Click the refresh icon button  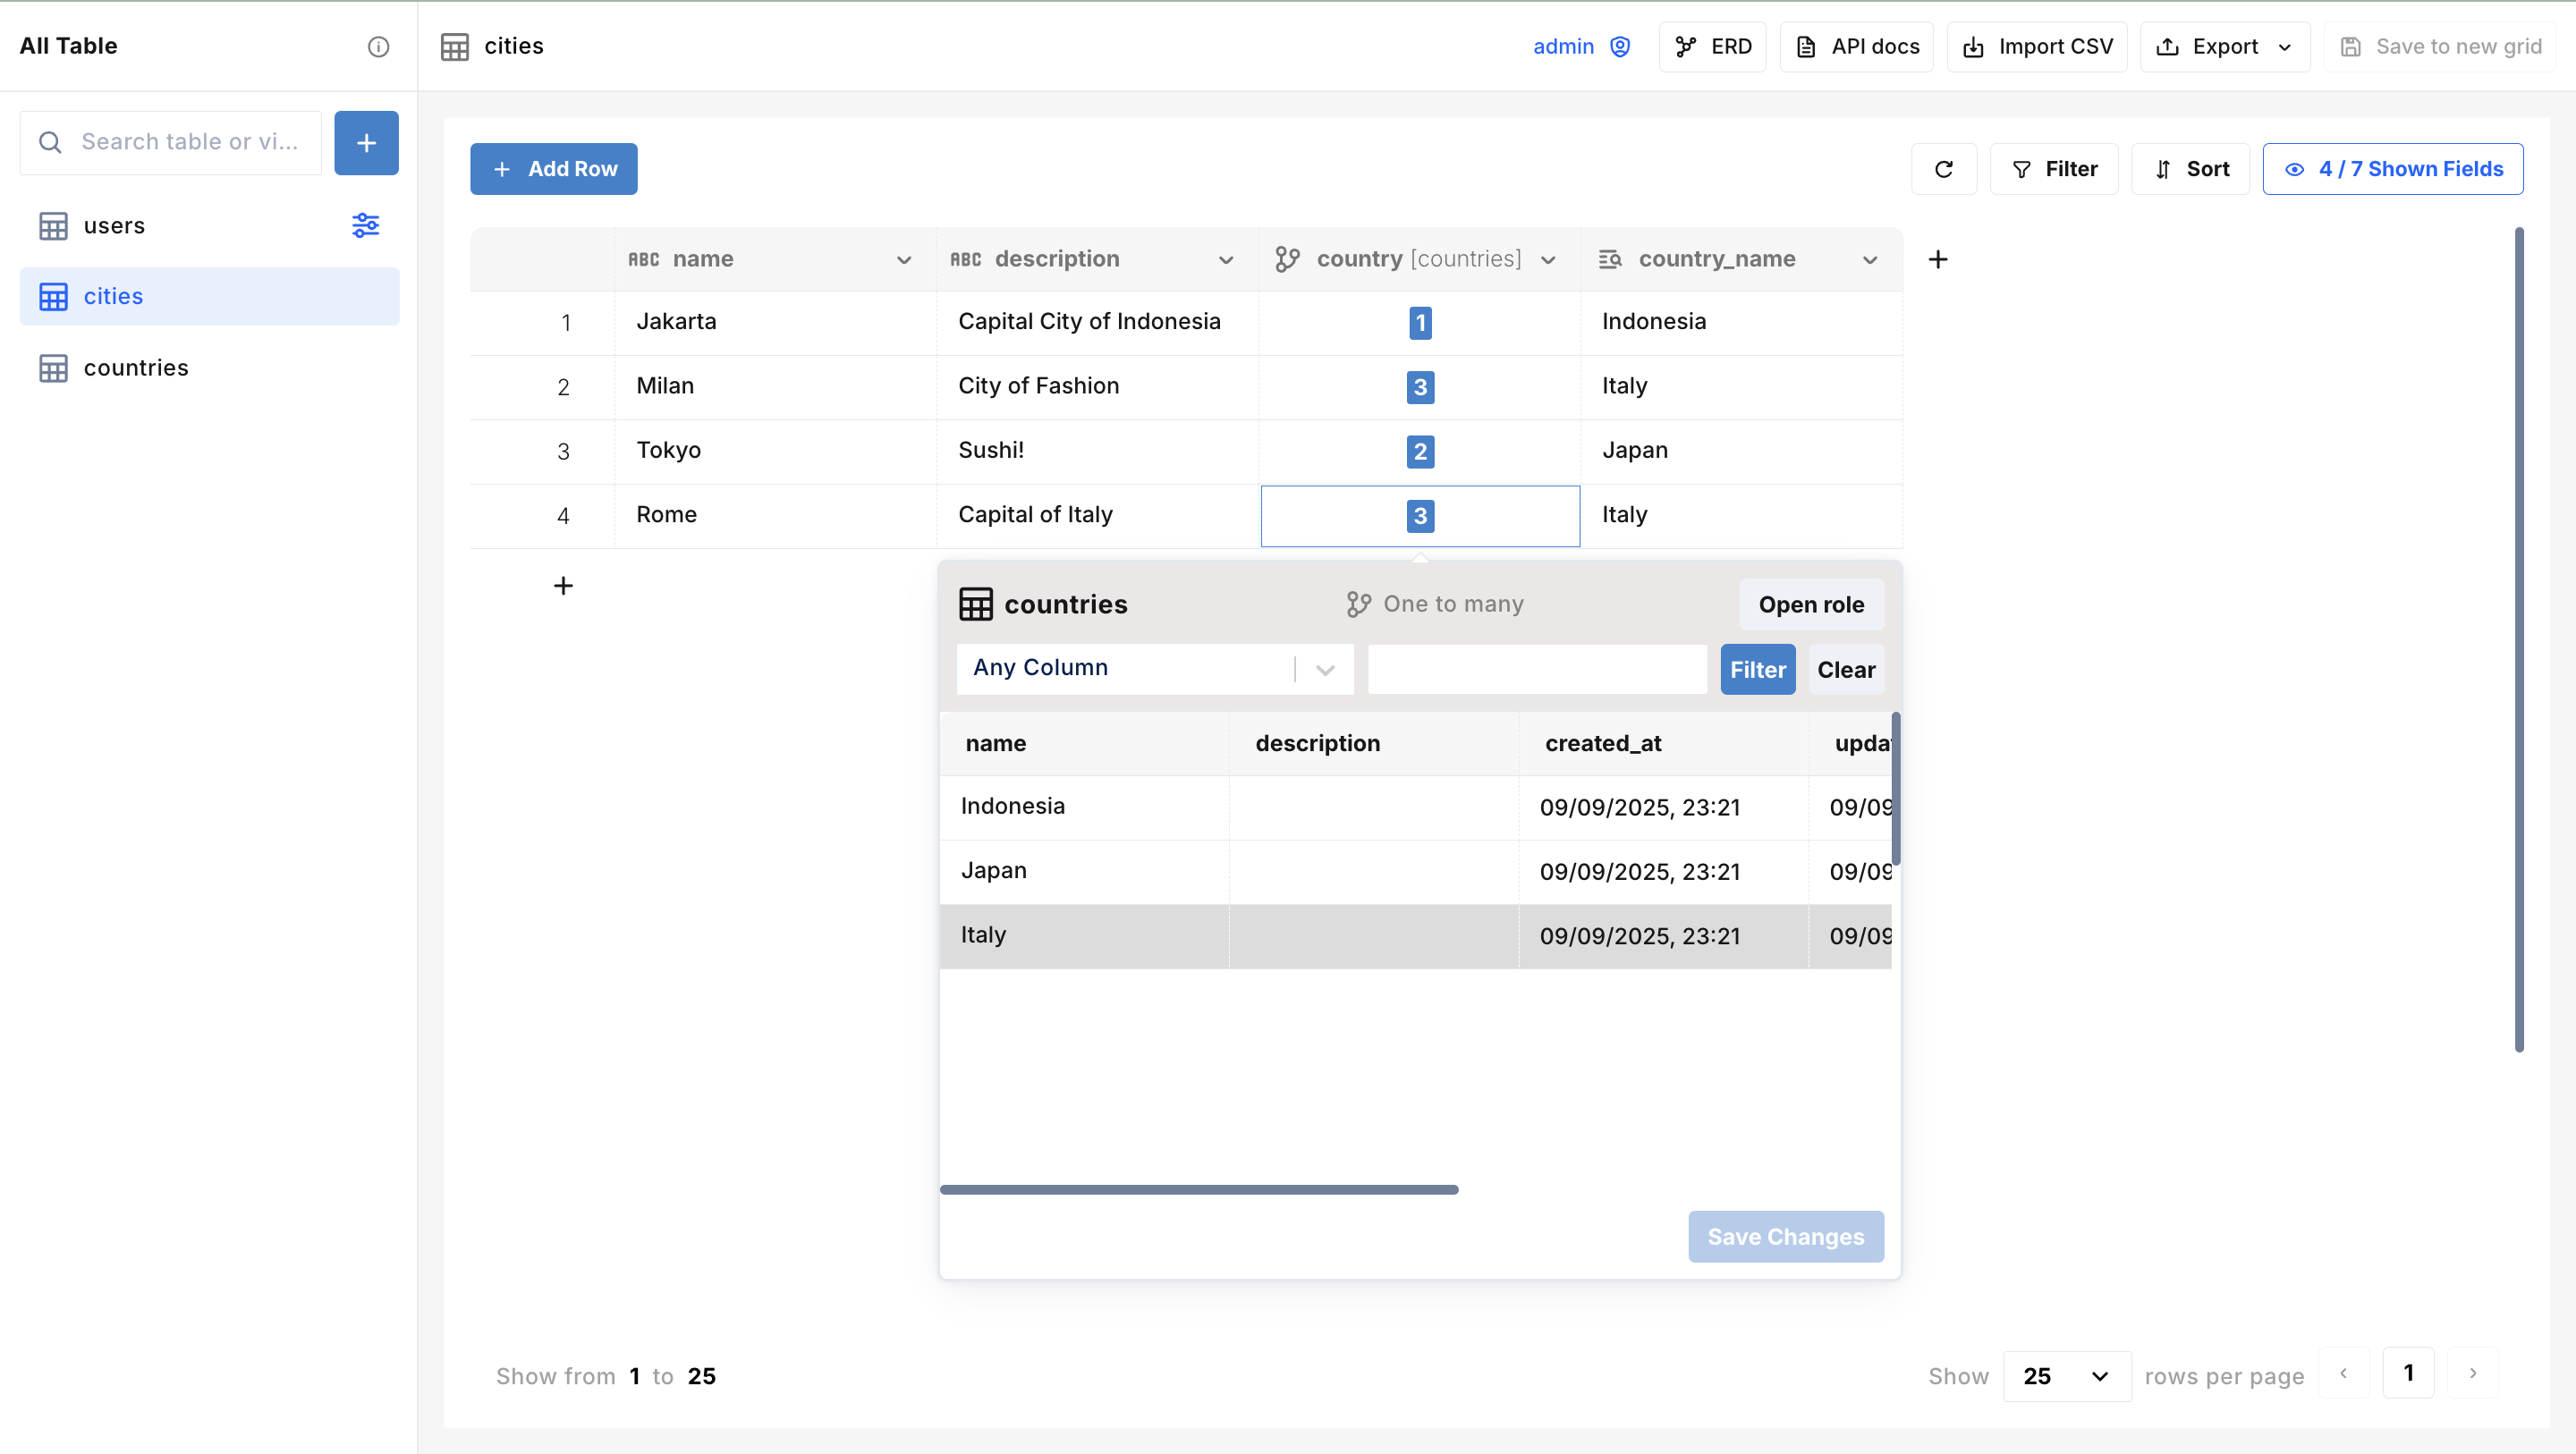tap(1943, 169)
